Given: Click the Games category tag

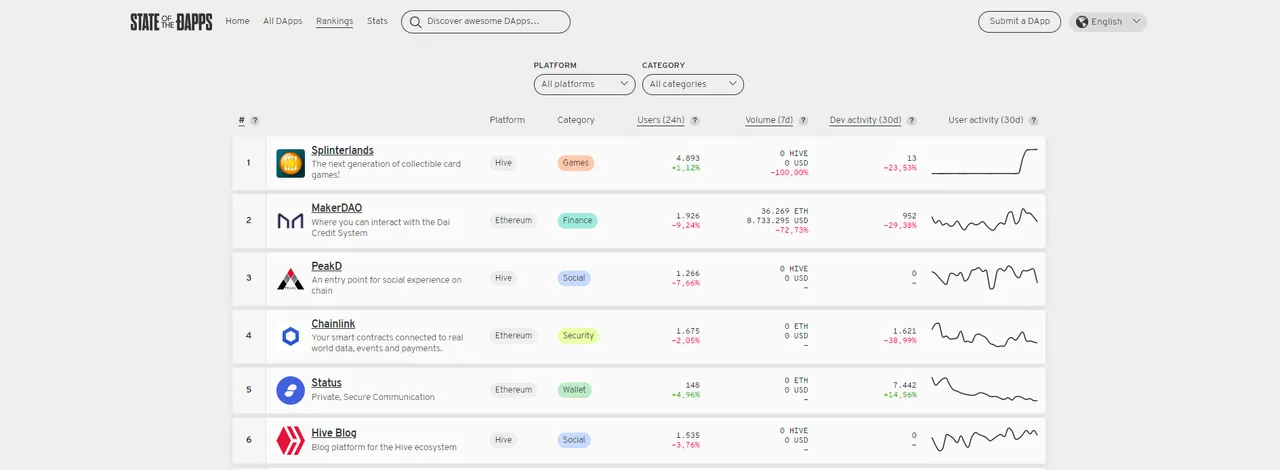Looking at the screenshot, I should [x=576, y=163].
